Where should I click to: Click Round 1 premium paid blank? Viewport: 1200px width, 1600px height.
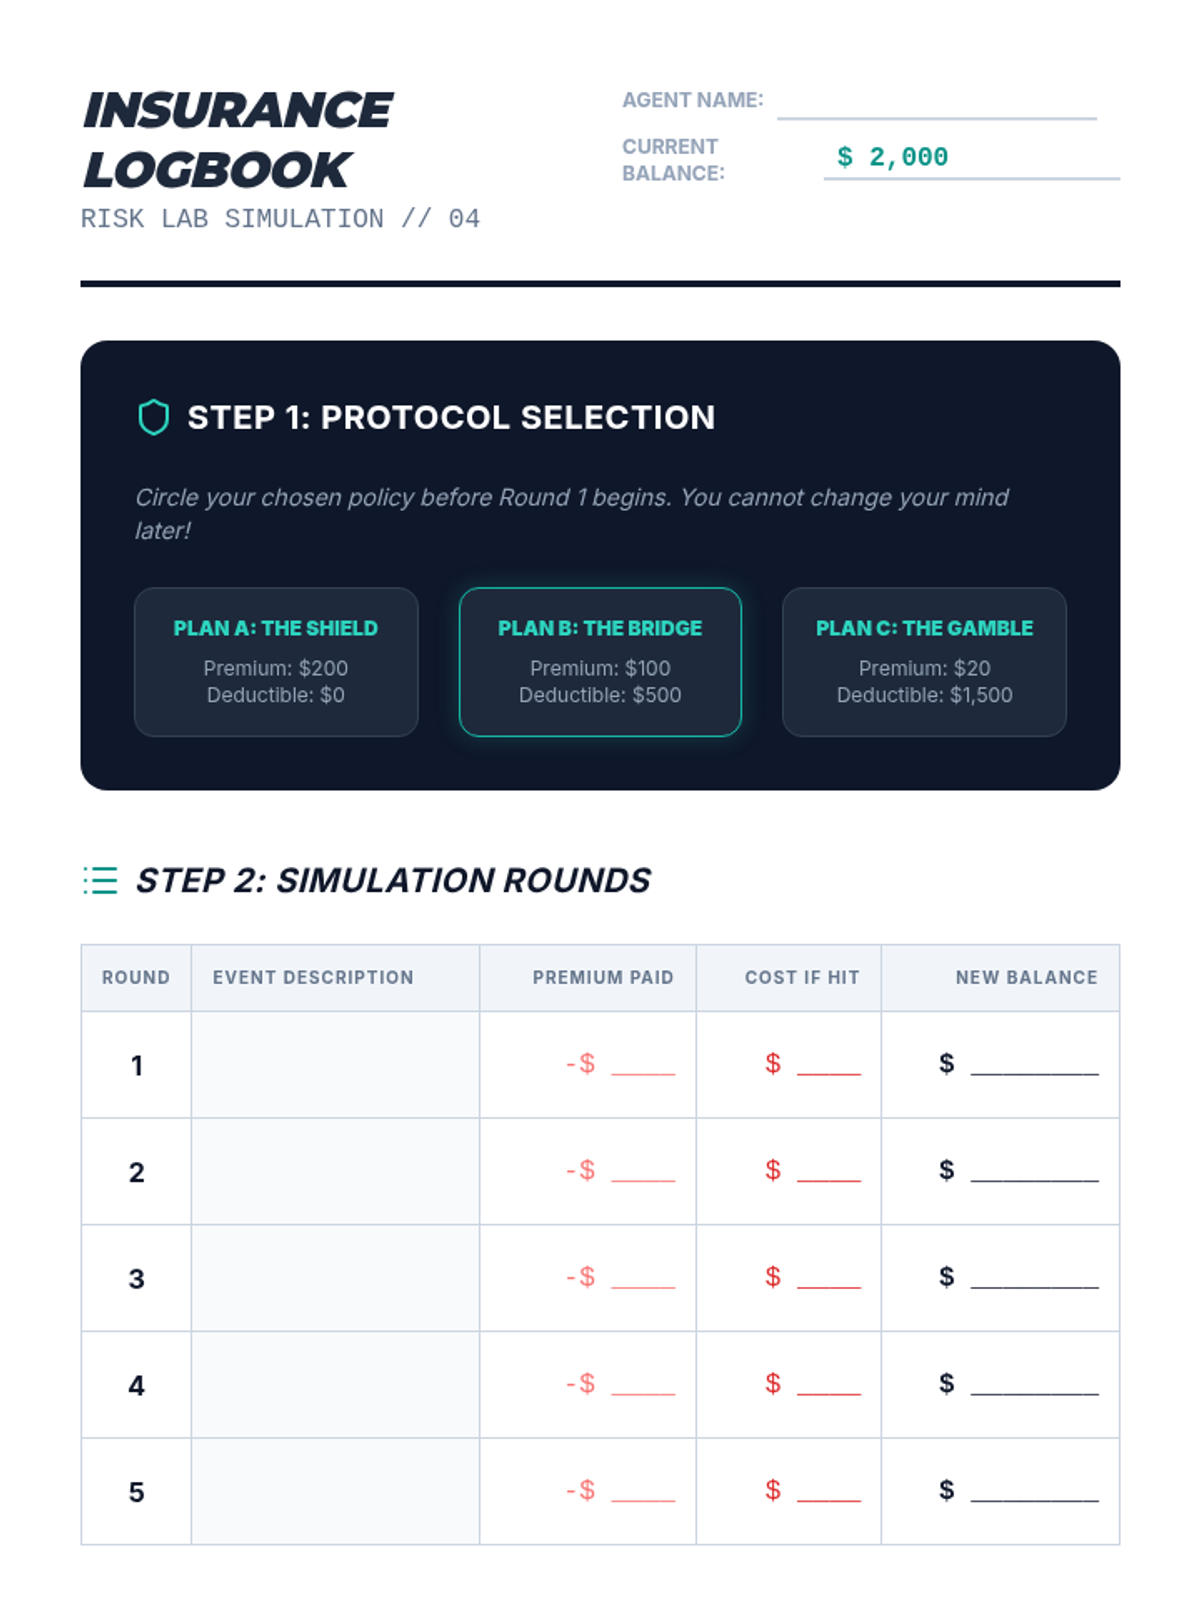pyautogui.click(x=643, y=1065)
